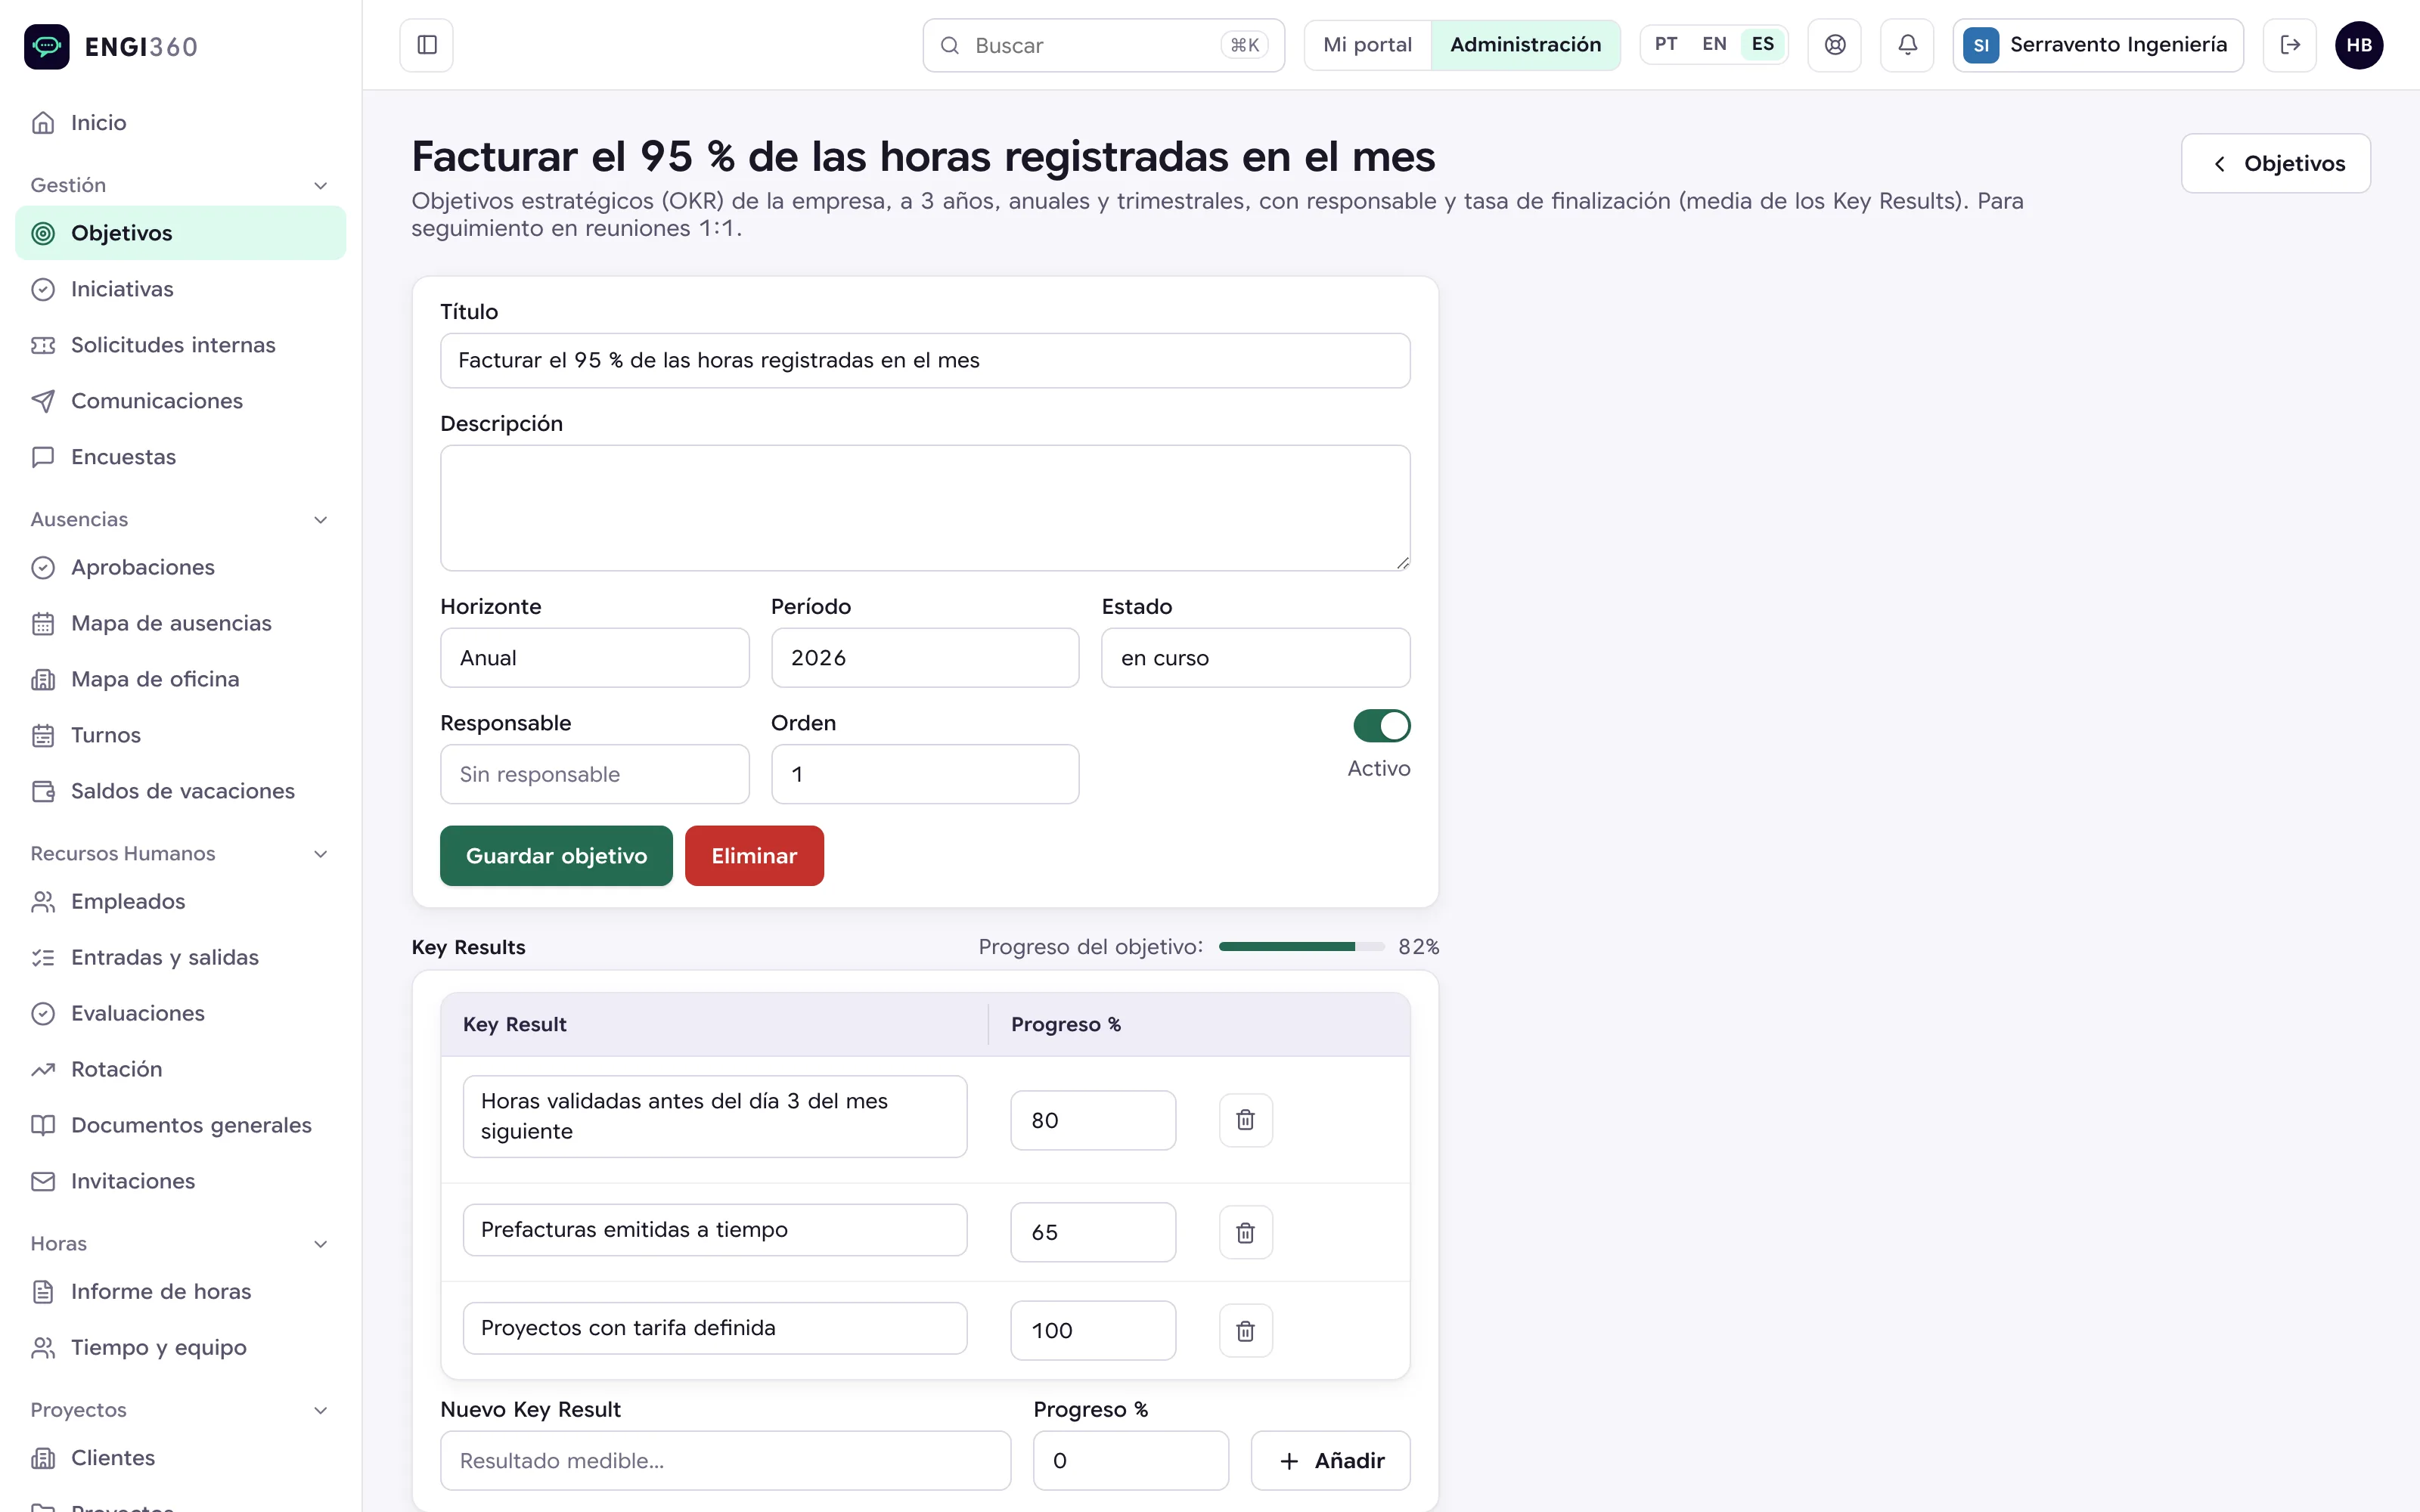Go to Inicio in the sidebar
The width and height of the screenshot is (2420, 1512).
click(x=181, y=123)
